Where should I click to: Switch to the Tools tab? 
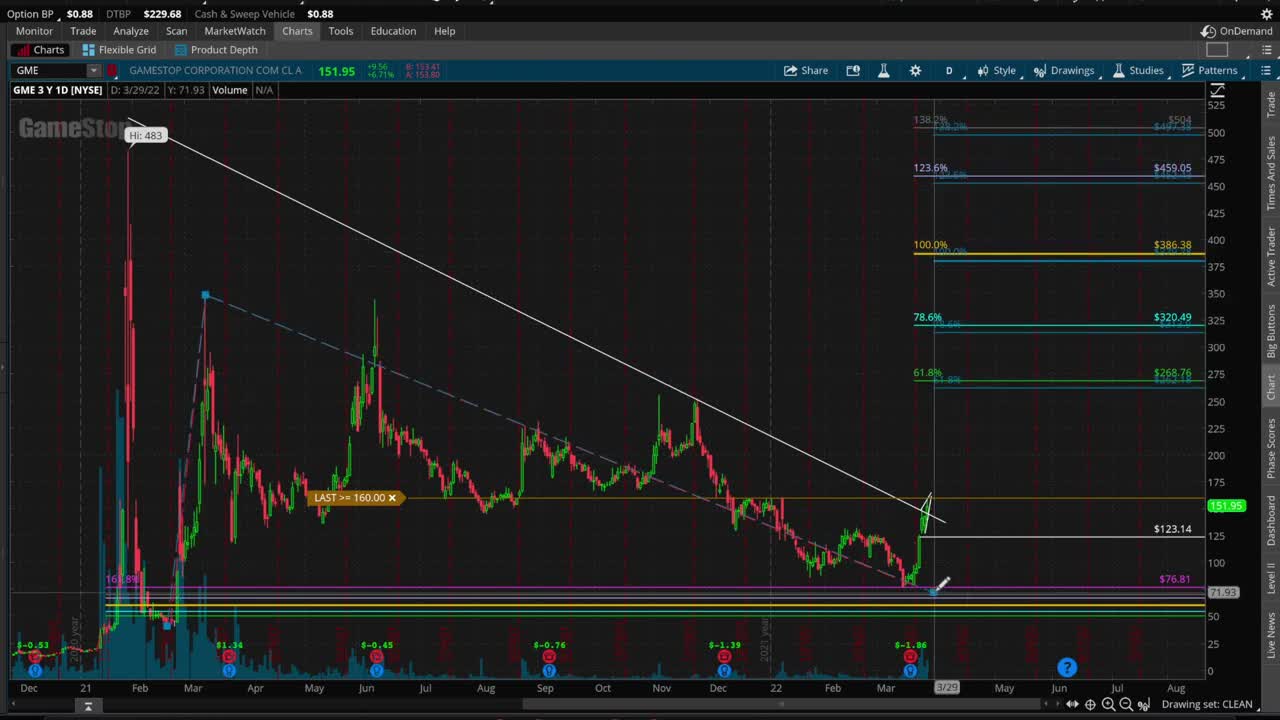[341, 31]
